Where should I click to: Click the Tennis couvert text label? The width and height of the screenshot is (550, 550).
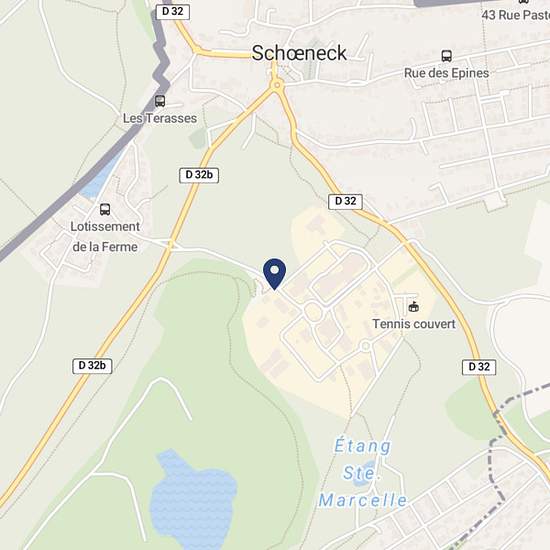pos(414,324)
